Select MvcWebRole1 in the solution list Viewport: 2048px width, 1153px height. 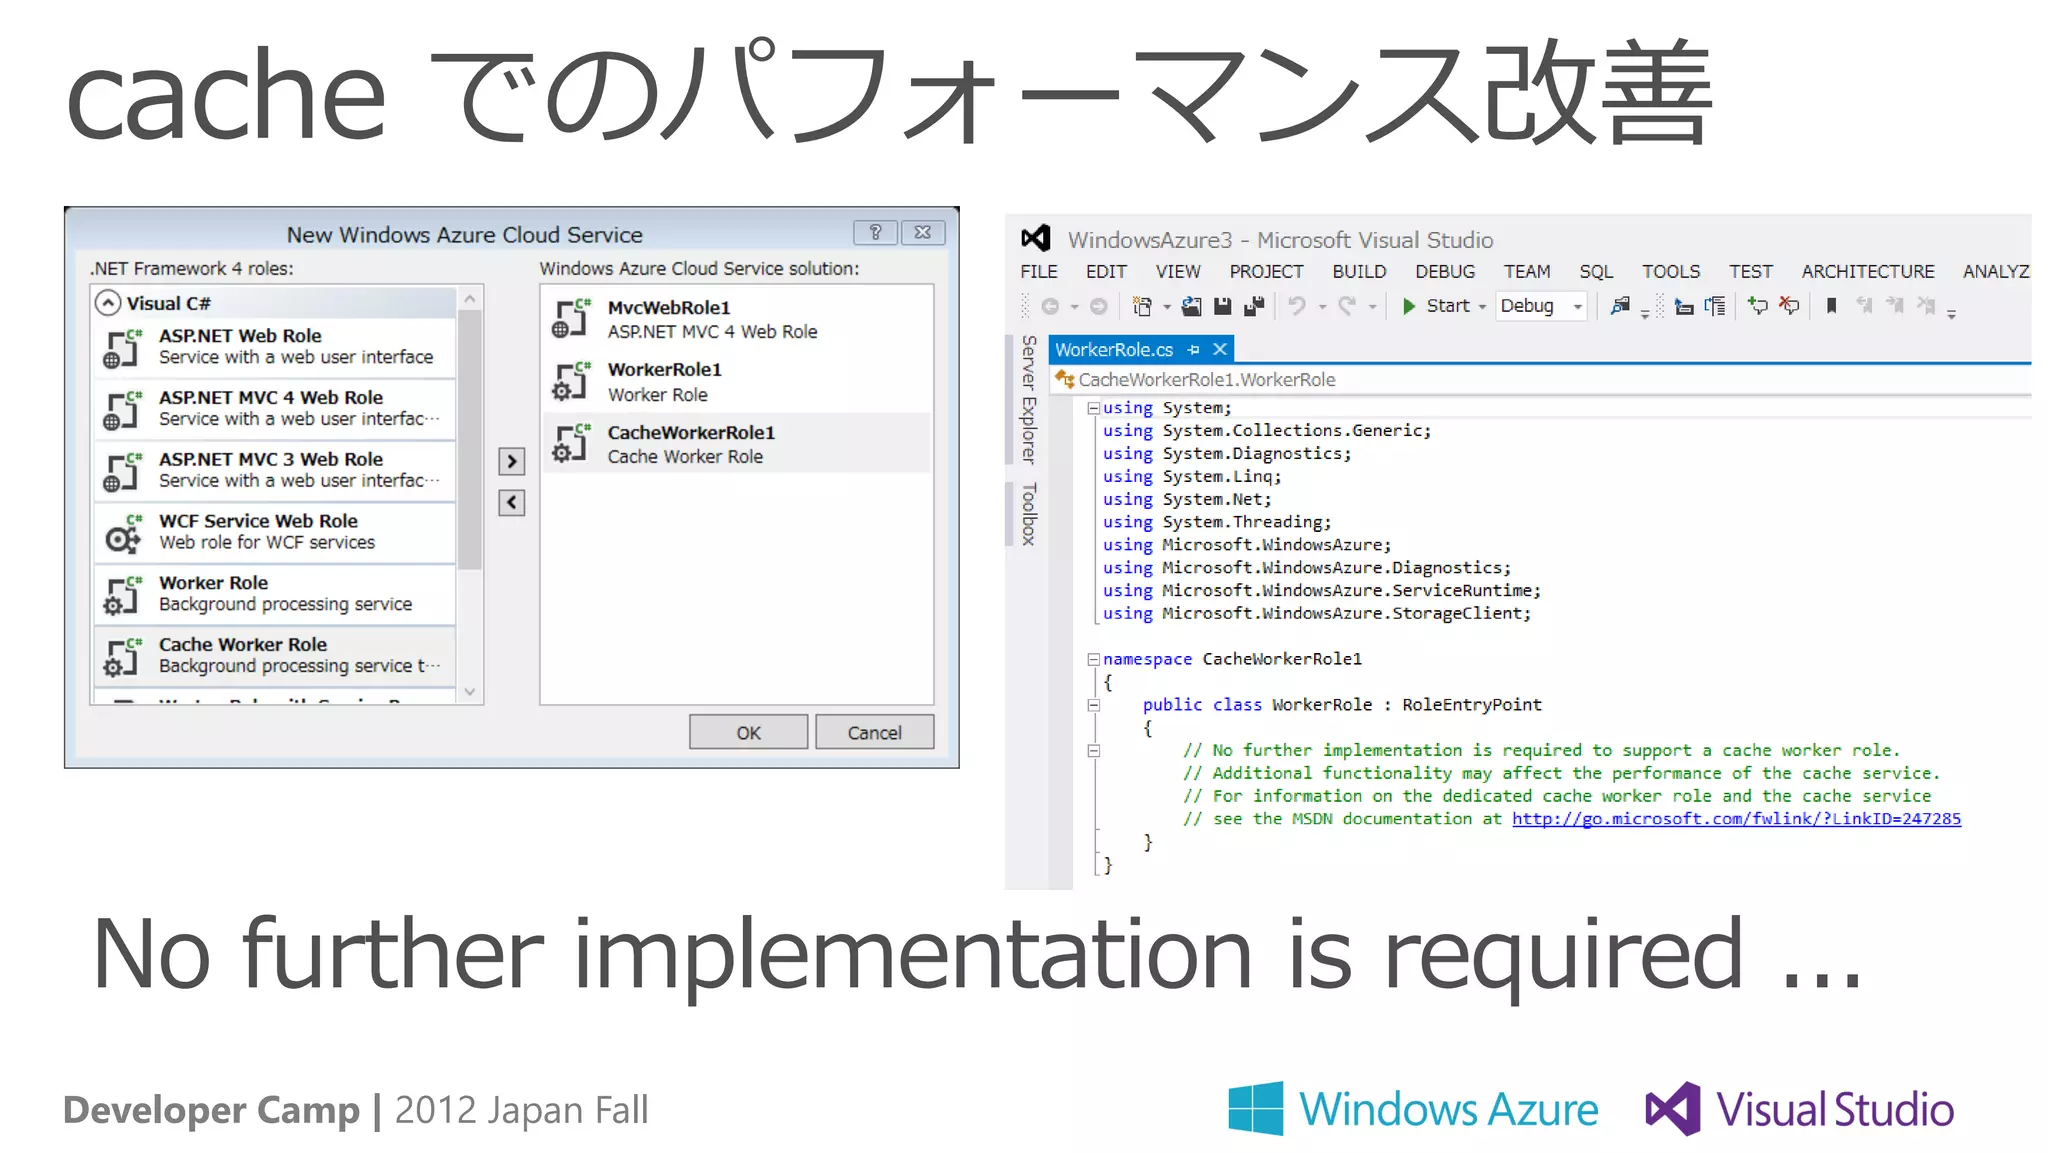737,319
